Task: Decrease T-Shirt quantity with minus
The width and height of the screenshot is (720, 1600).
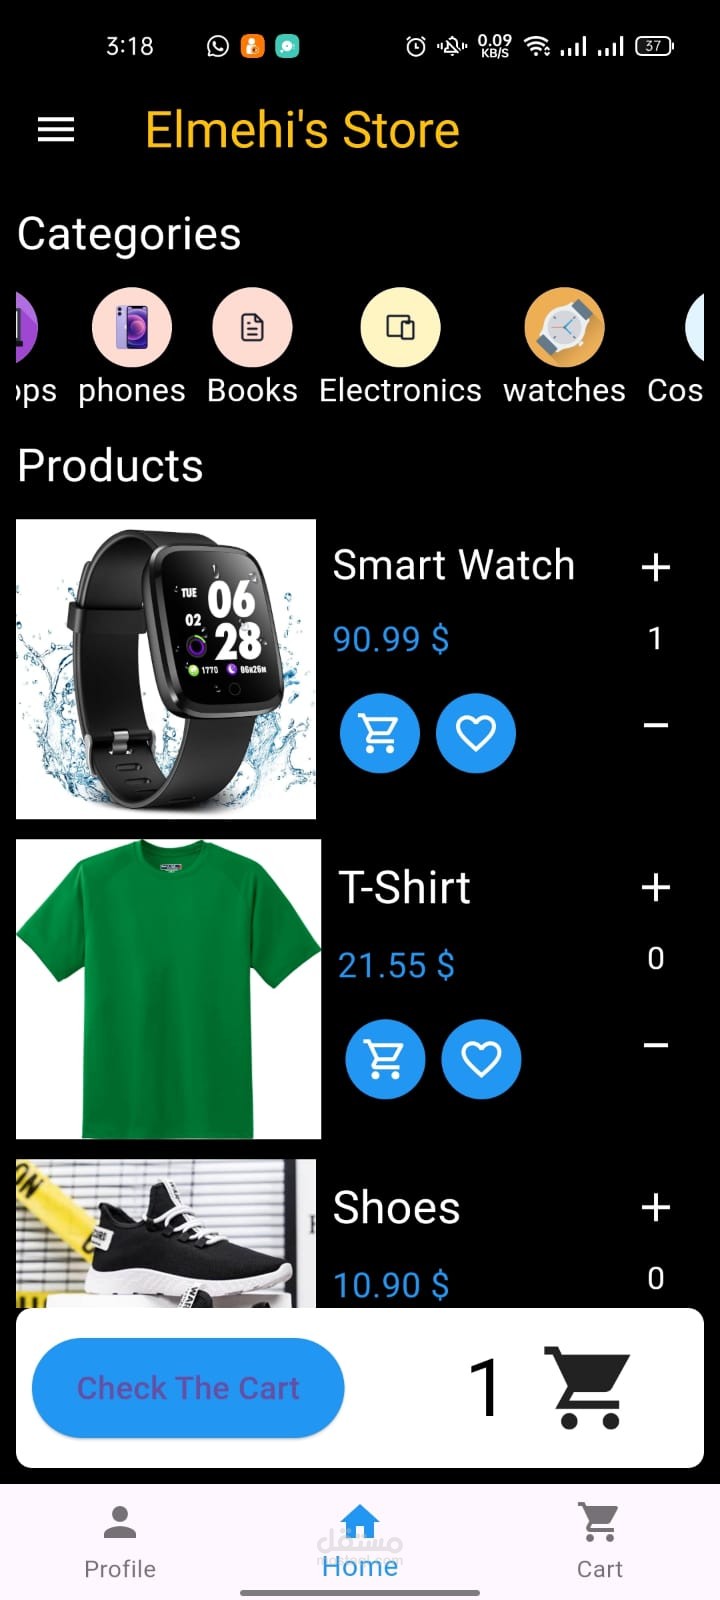Action: pos(655,1045)
